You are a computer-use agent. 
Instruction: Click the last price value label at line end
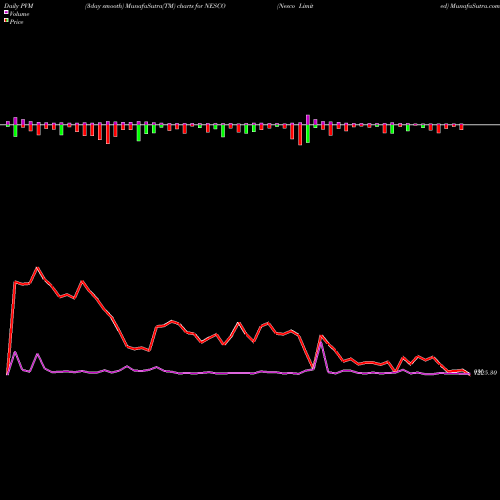tap(486, 373)
